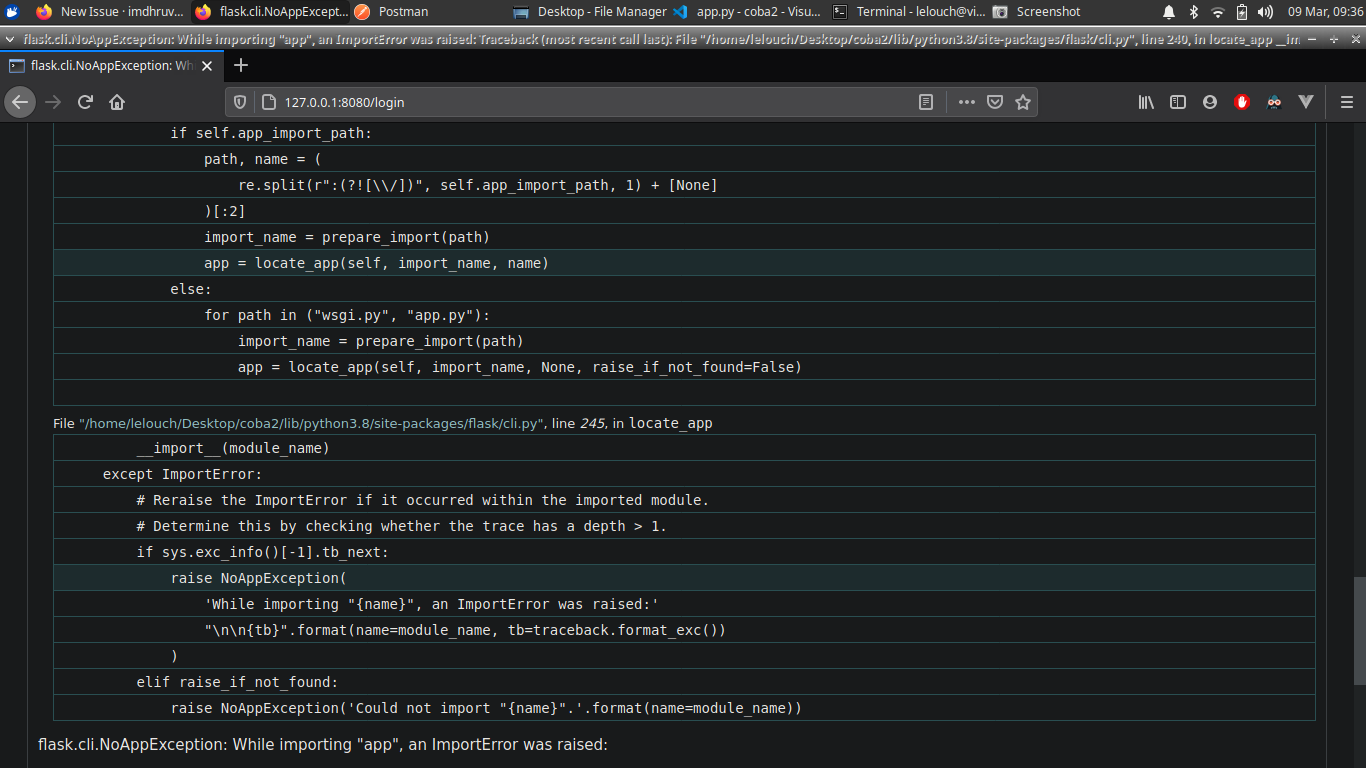This screenshot has width=1366, height=768.
Task: Save the page to Pocket
Action: coord(995,101)
